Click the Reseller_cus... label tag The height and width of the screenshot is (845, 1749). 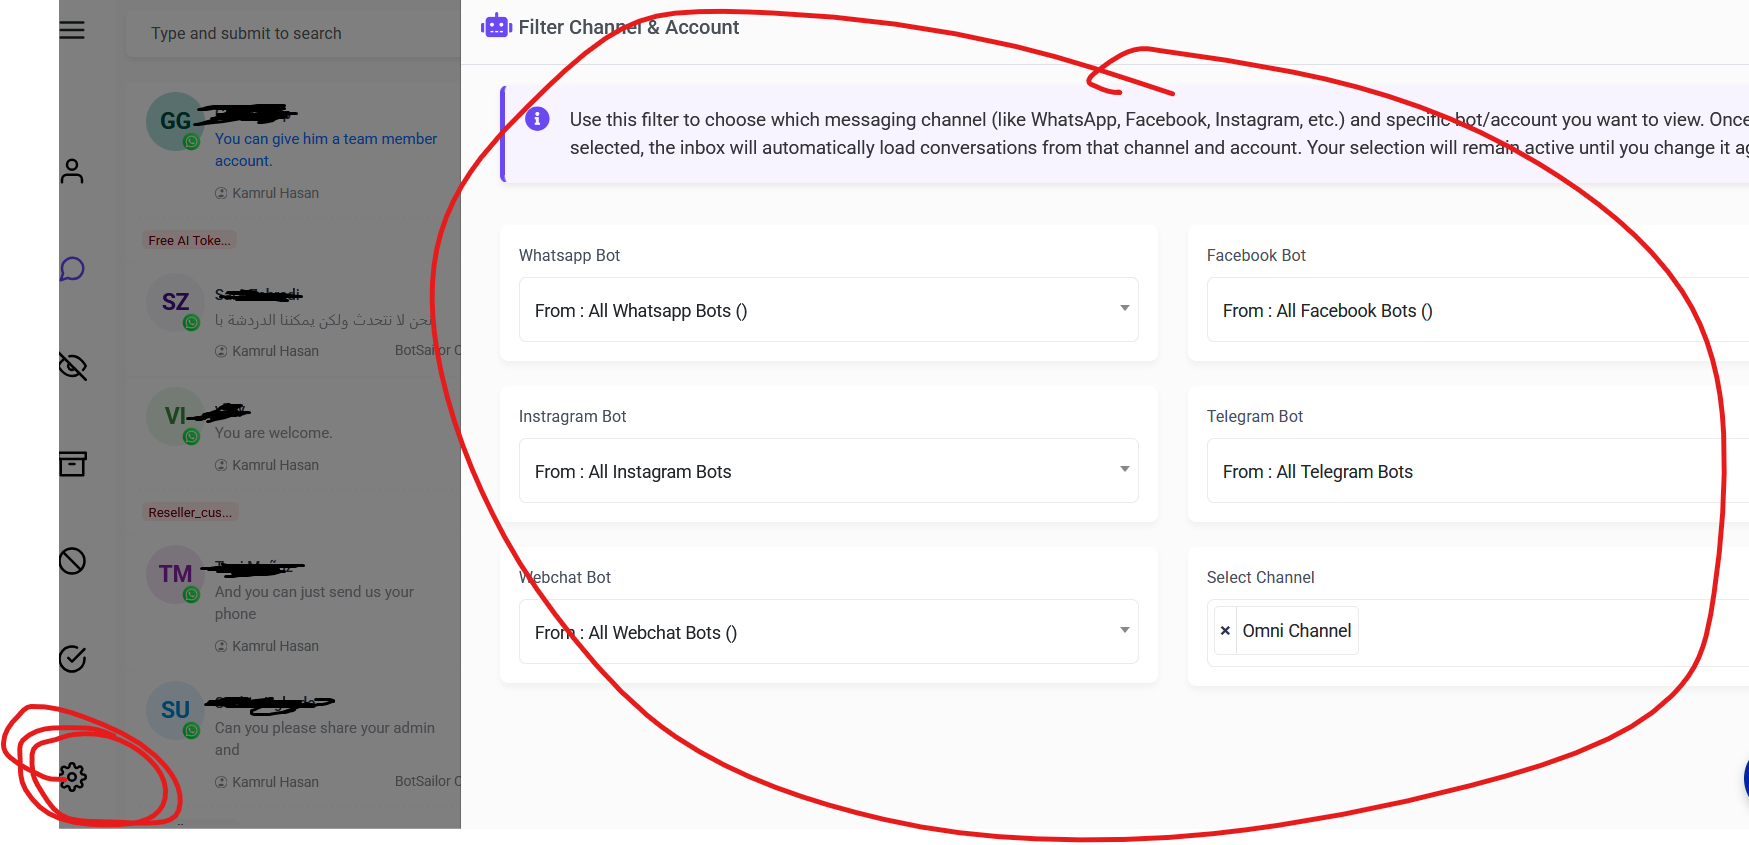point(190,512)
